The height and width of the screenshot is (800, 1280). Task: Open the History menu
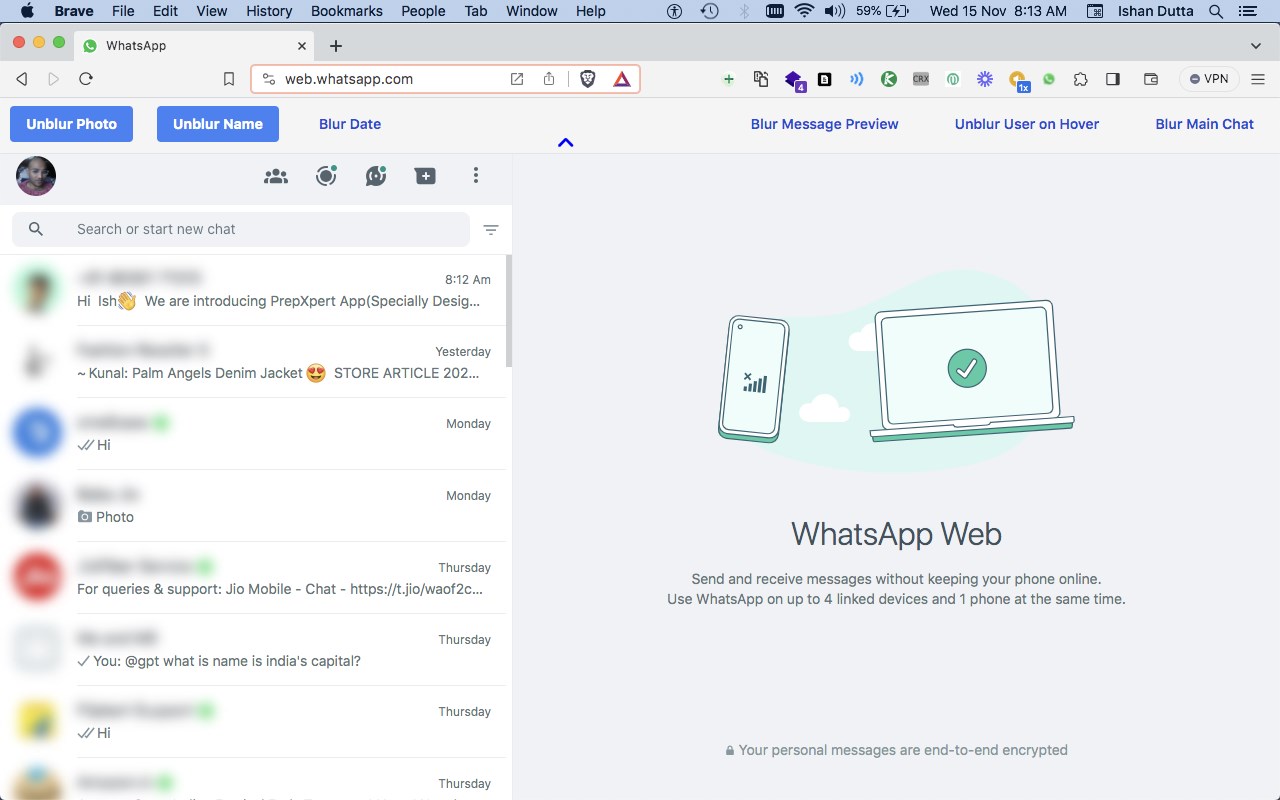pos(269,11)
